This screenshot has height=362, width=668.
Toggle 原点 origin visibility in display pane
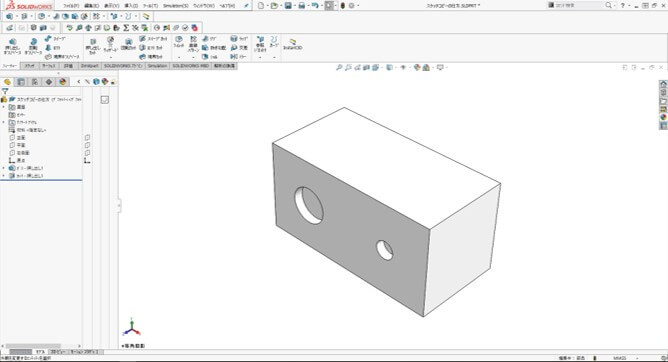coord(87,161)
